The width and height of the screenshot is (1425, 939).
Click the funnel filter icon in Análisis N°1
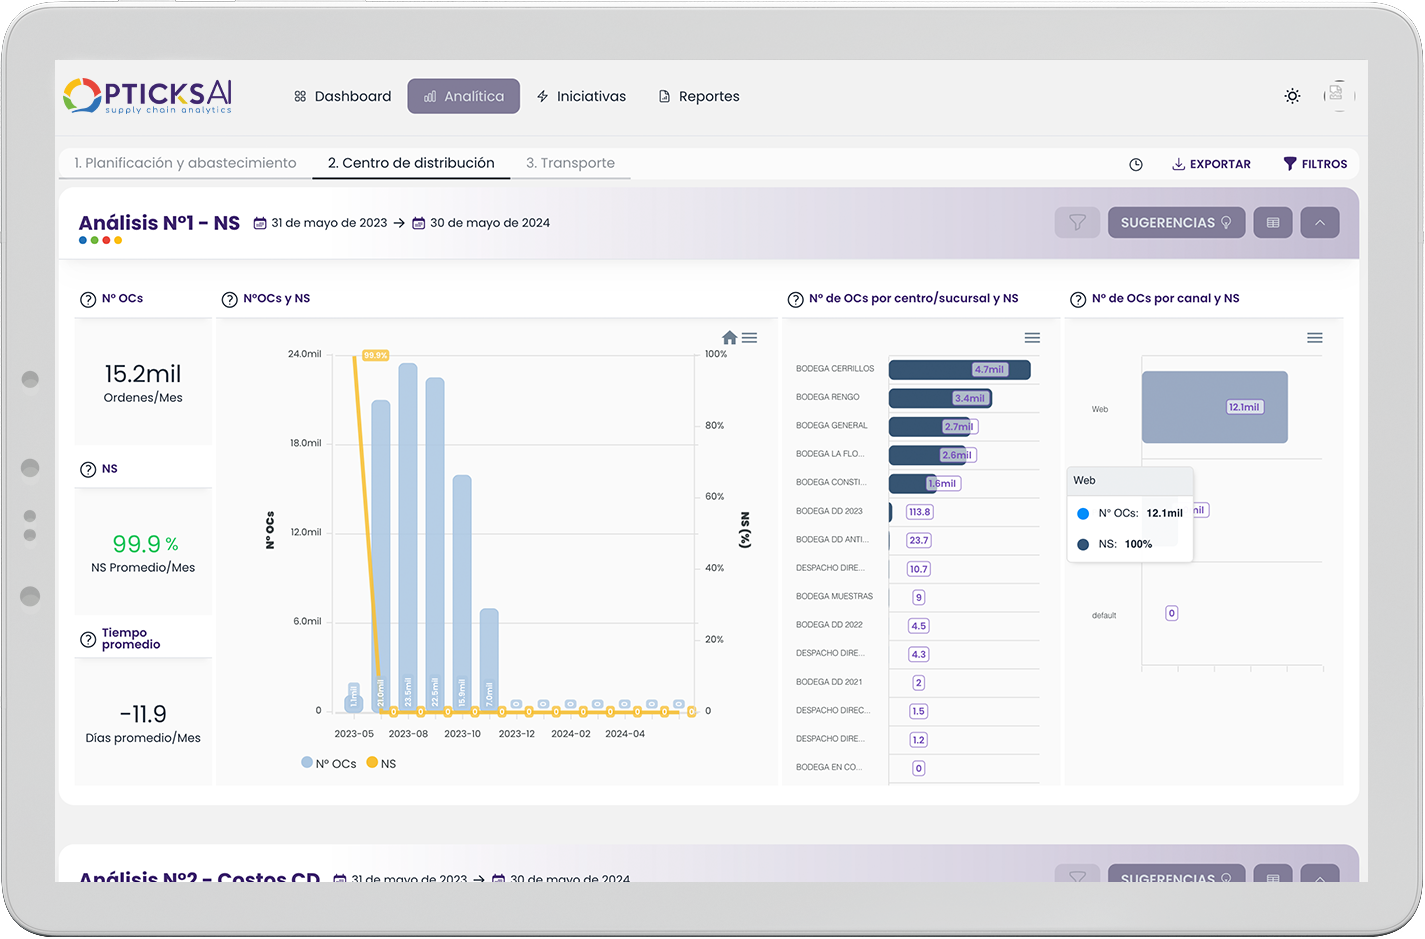[1077, 223]
